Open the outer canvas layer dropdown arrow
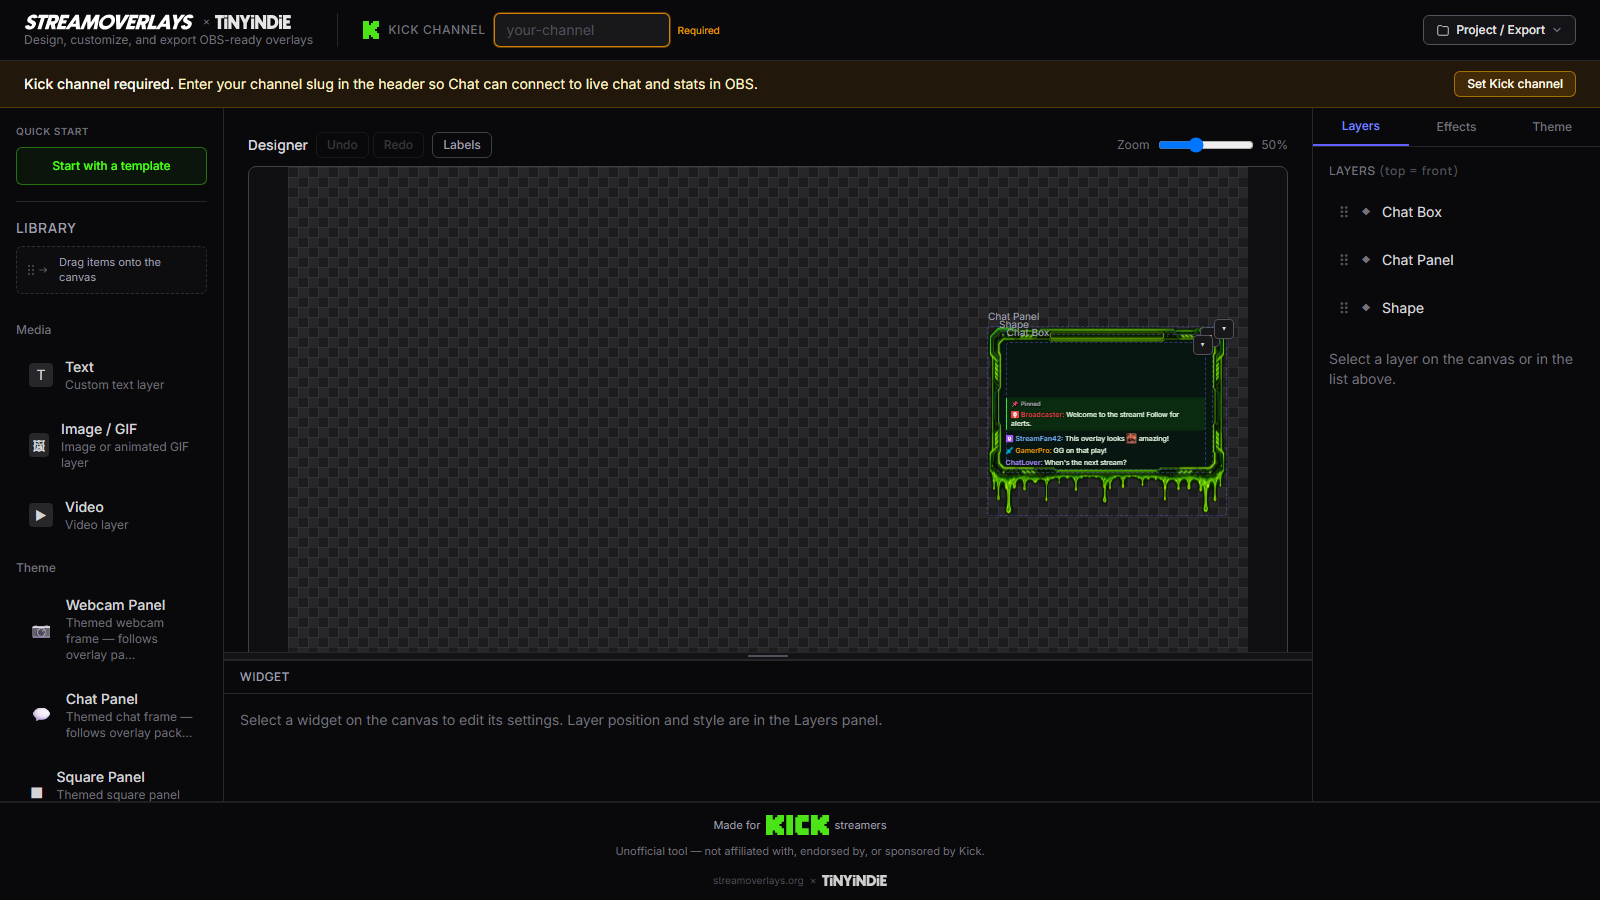The width and height of the screenshot is (1600, 900). [x=1224, y=329]
